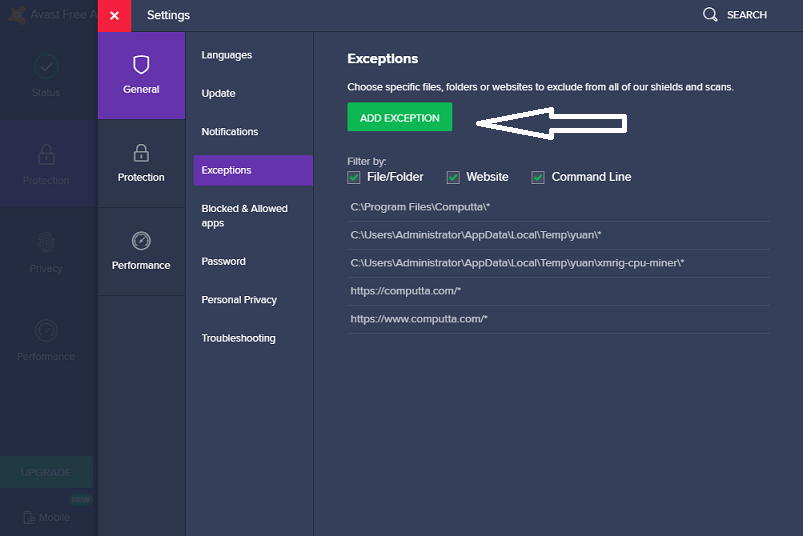Click the UPGRADE button in main window

tap(46, 472)
